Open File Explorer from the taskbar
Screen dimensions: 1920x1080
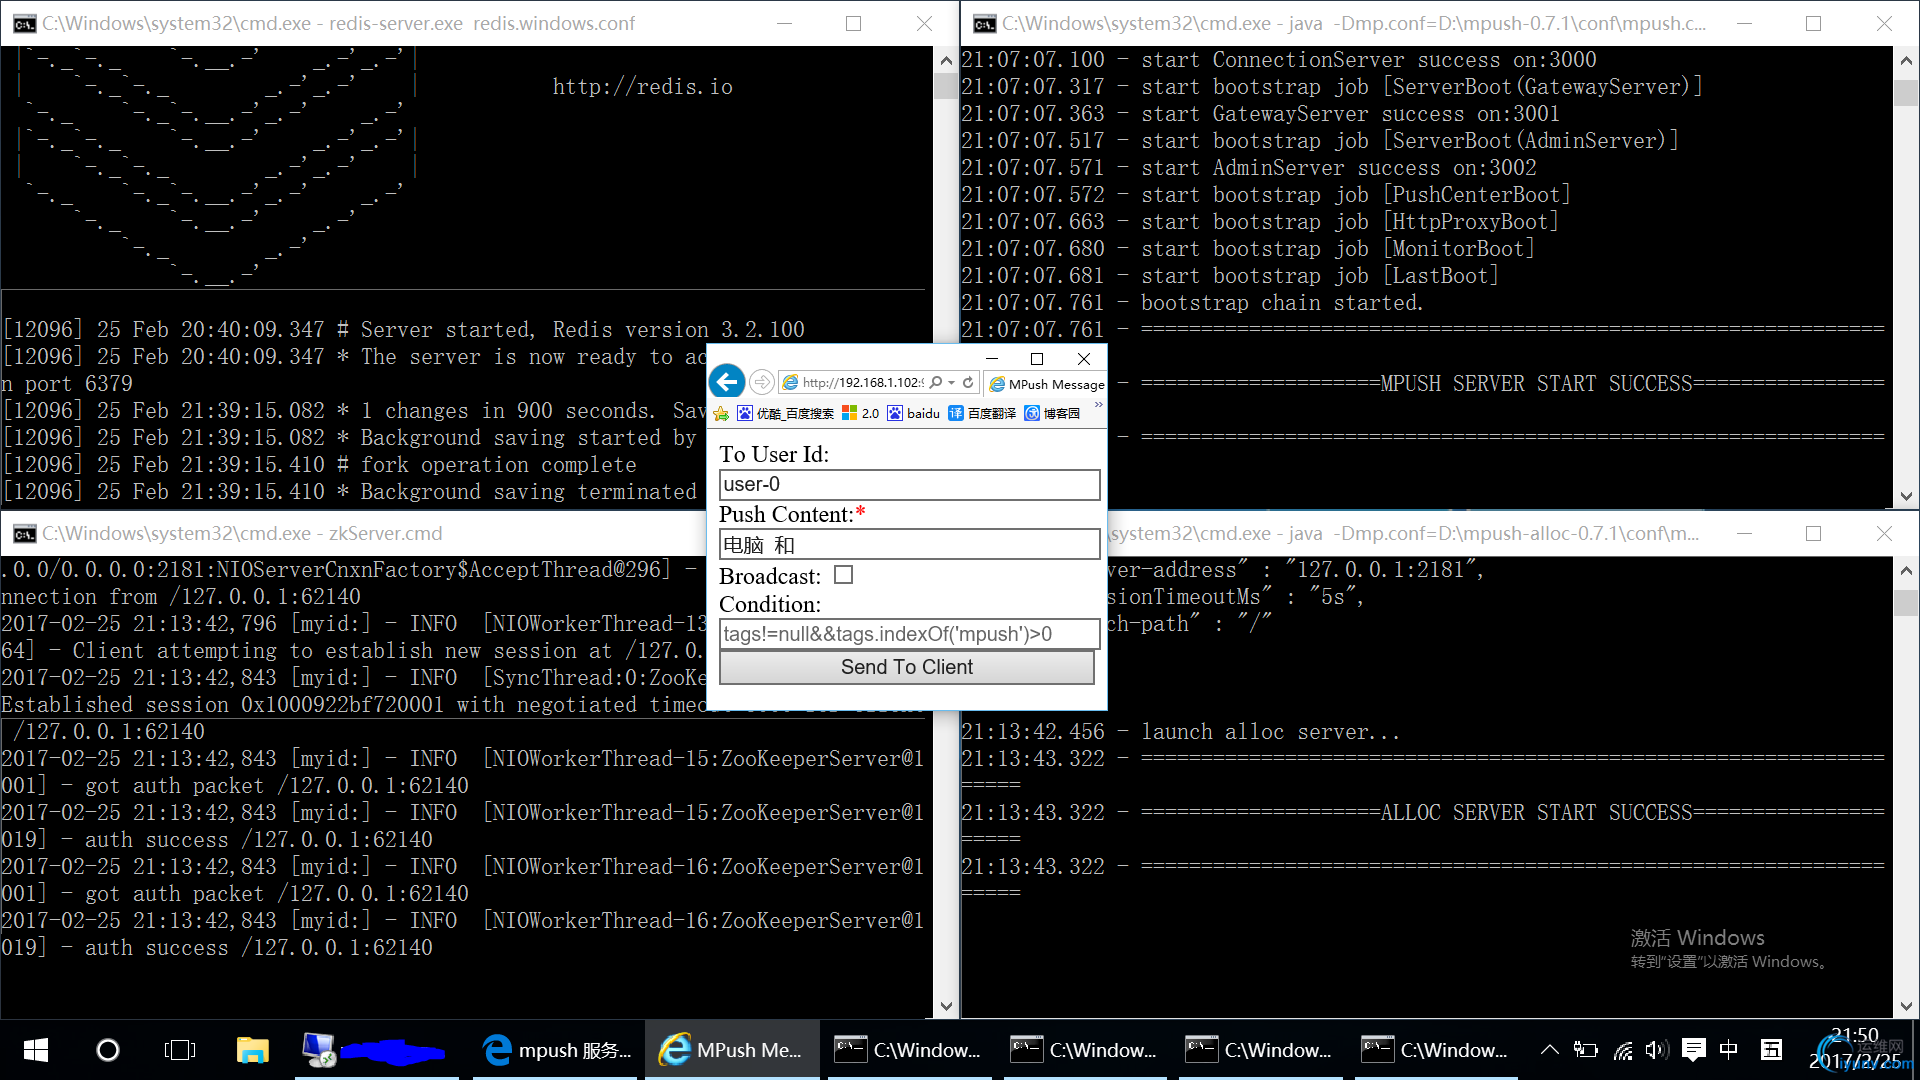(x=252, y=1050)
